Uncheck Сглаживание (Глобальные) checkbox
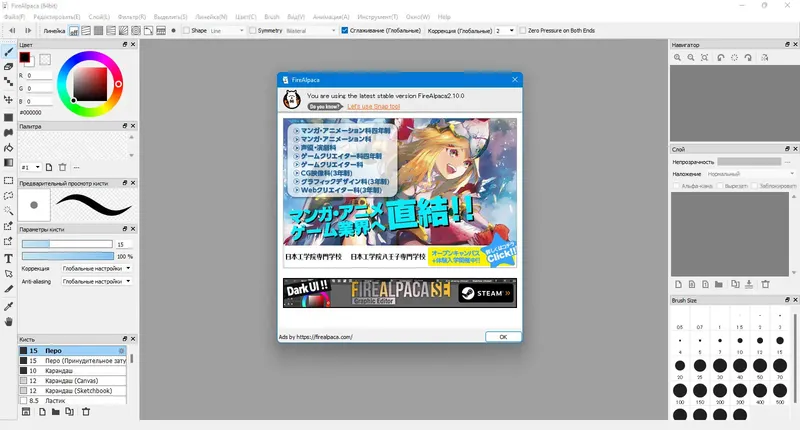Image resolution: width=800 pixels, height=430 pixels. click(x=345, y=31)
